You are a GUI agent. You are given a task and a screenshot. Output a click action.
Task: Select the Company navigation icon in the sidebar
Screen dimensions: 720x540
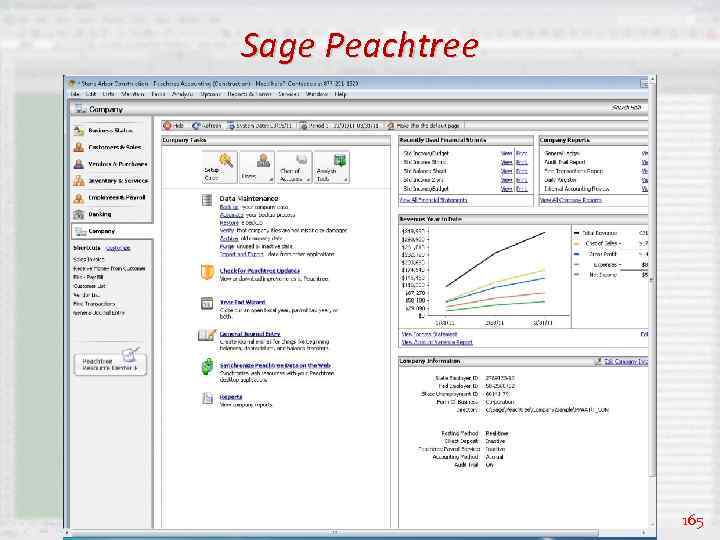(80, 231)
